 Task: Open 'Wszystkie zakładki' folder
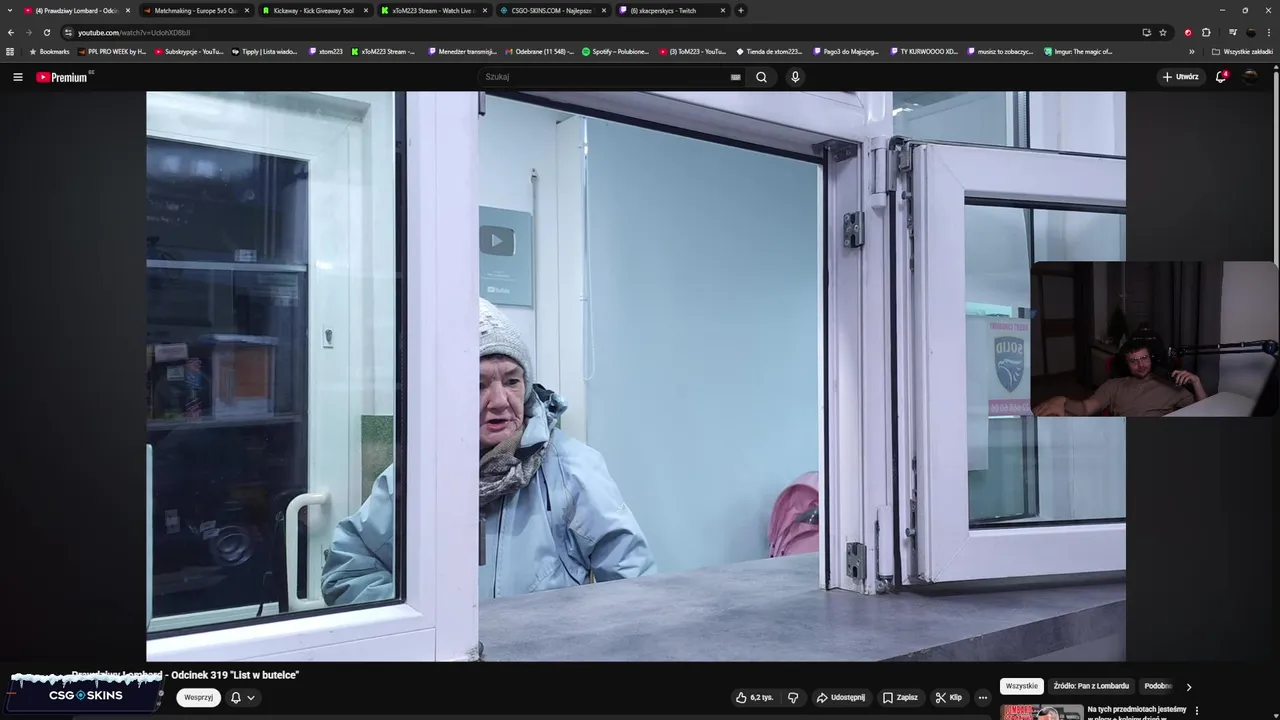click(1242, 51)
